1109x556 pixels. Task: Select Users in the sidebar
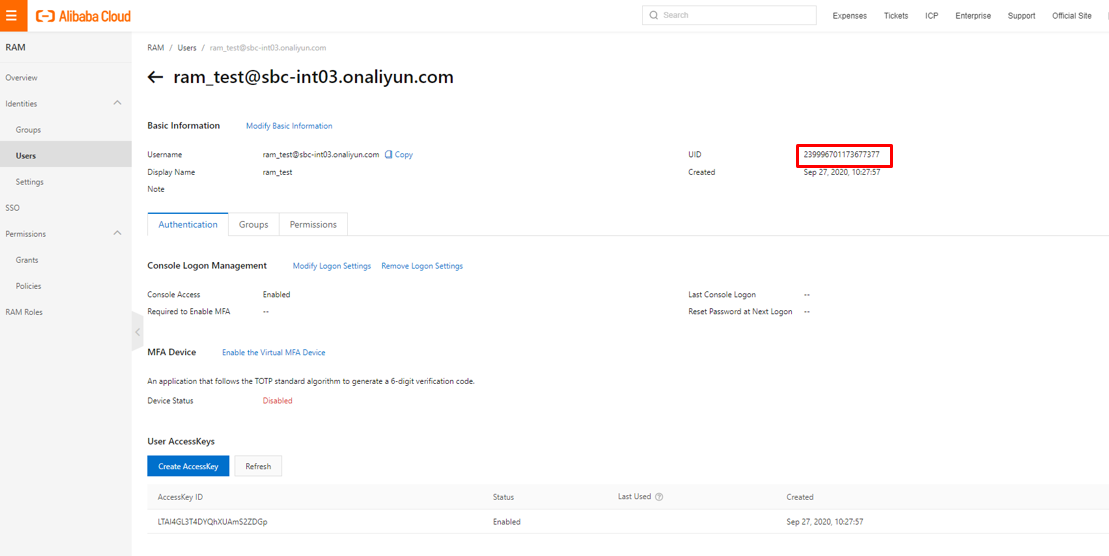[x=66, y=156]
